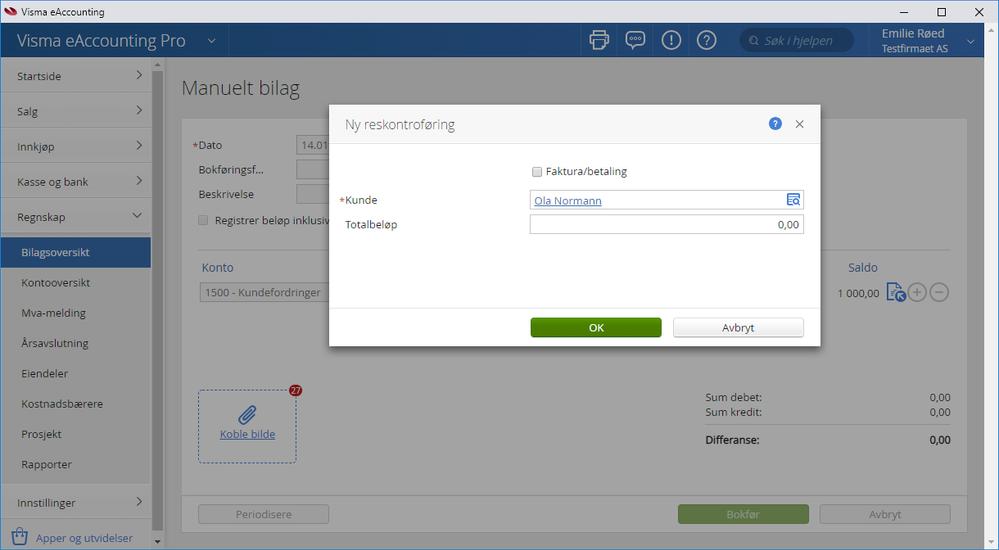Click the Ola Normann customer link

click(x=568, y=201)
